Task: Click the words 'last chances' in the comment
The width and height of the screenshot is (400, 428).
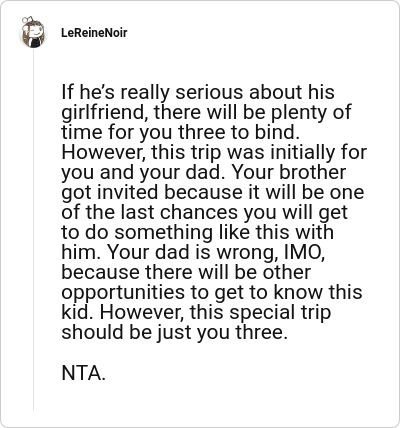Action: (x=179, y=212)
